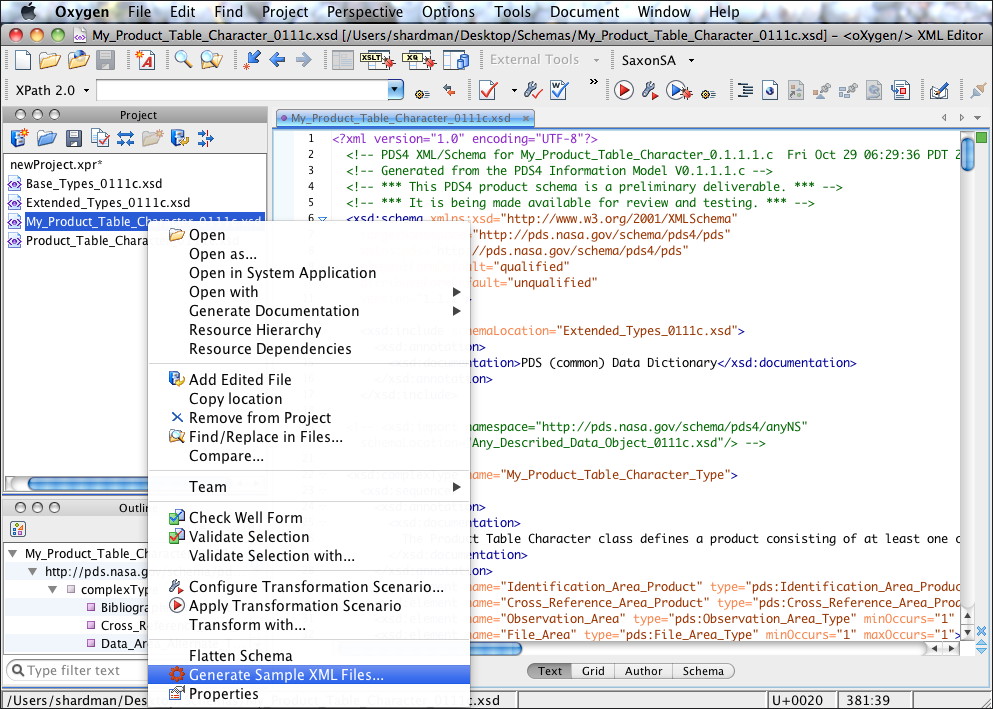
Task: Click the Check well-formedness document icon
Action: pos(559,91)
